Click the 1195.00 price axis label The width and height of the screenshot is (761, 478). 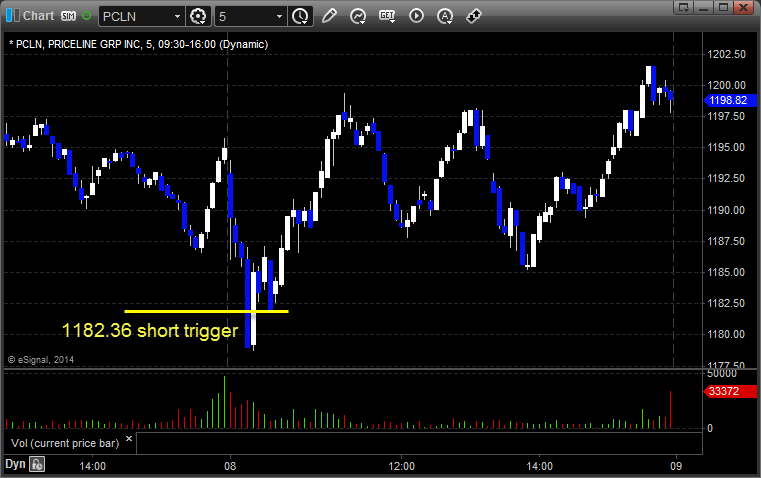726,148
